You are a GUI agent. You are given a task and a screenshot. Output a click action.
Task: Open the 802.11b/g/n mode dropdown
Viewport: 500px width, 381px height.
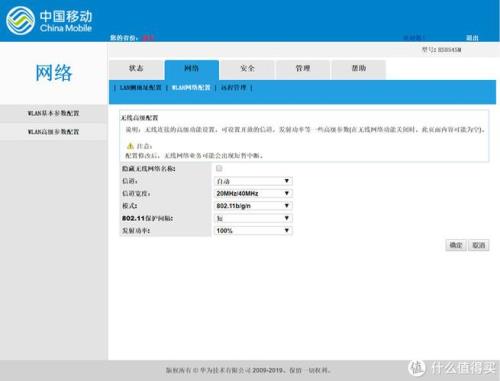click(253, 206)
